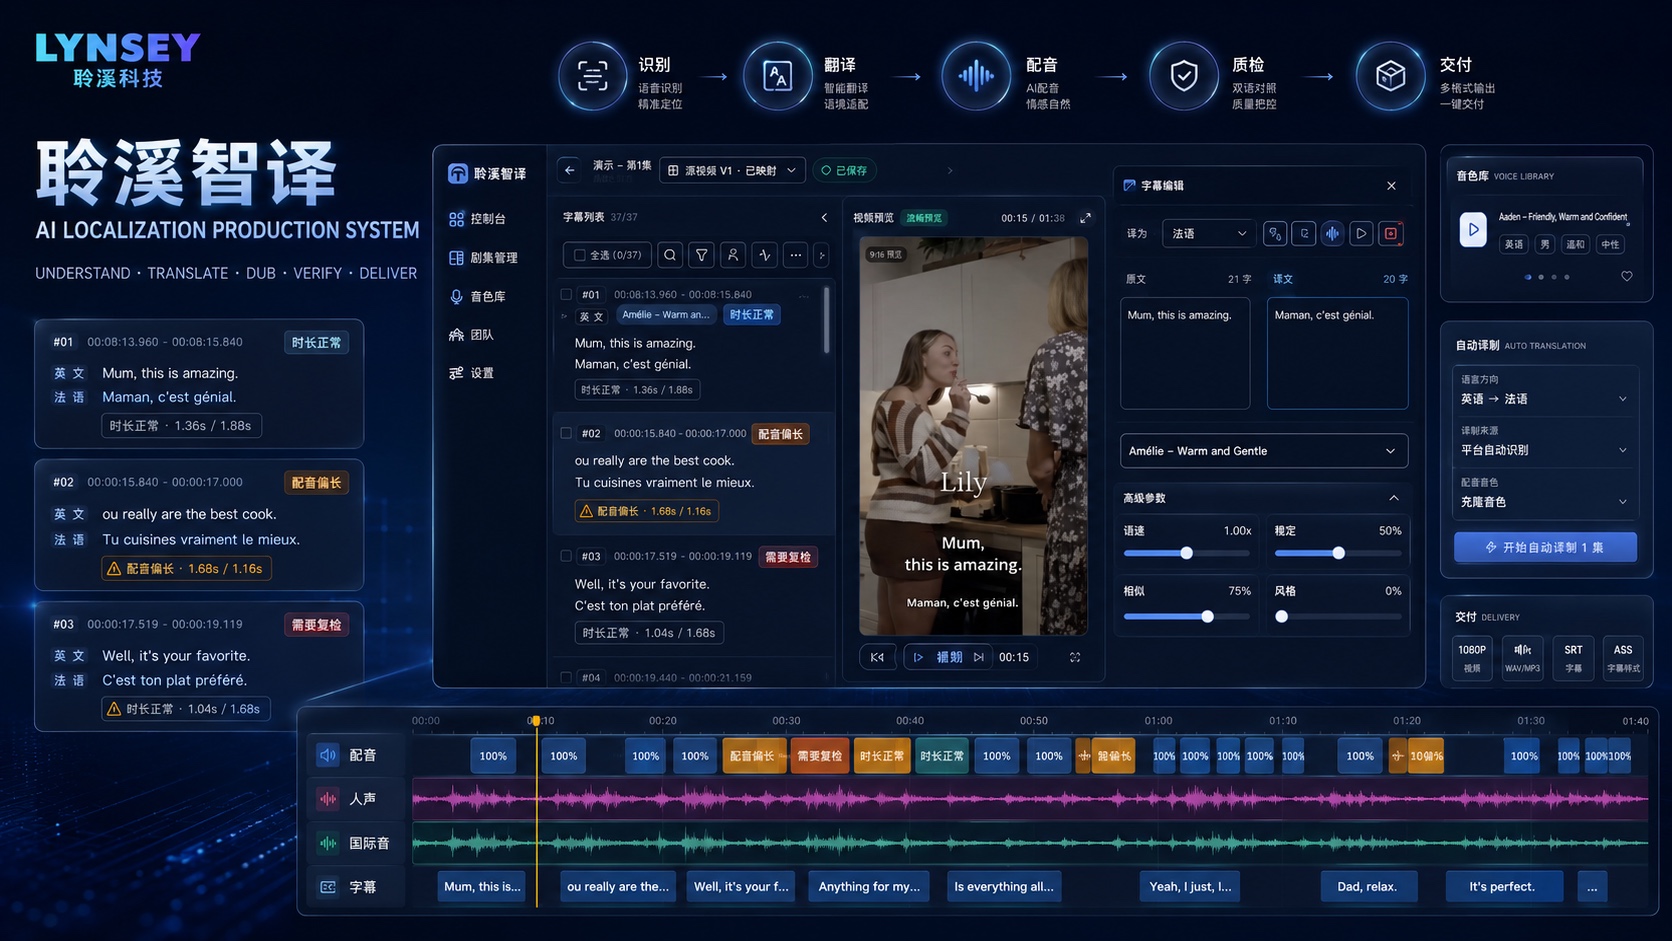Skip back to the previous subtitle in the preview
1672x941 pixels.
[877, 657]
